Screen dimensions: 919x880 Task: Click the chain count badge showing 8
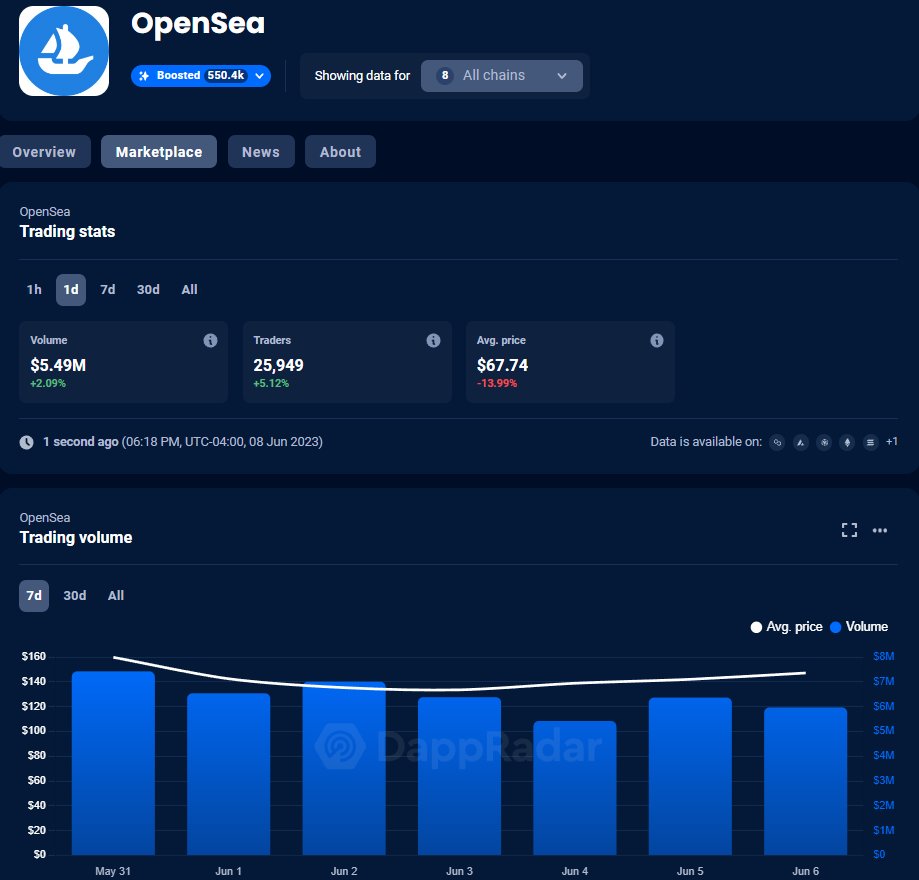pyautogui.click(x=445, y=76)
